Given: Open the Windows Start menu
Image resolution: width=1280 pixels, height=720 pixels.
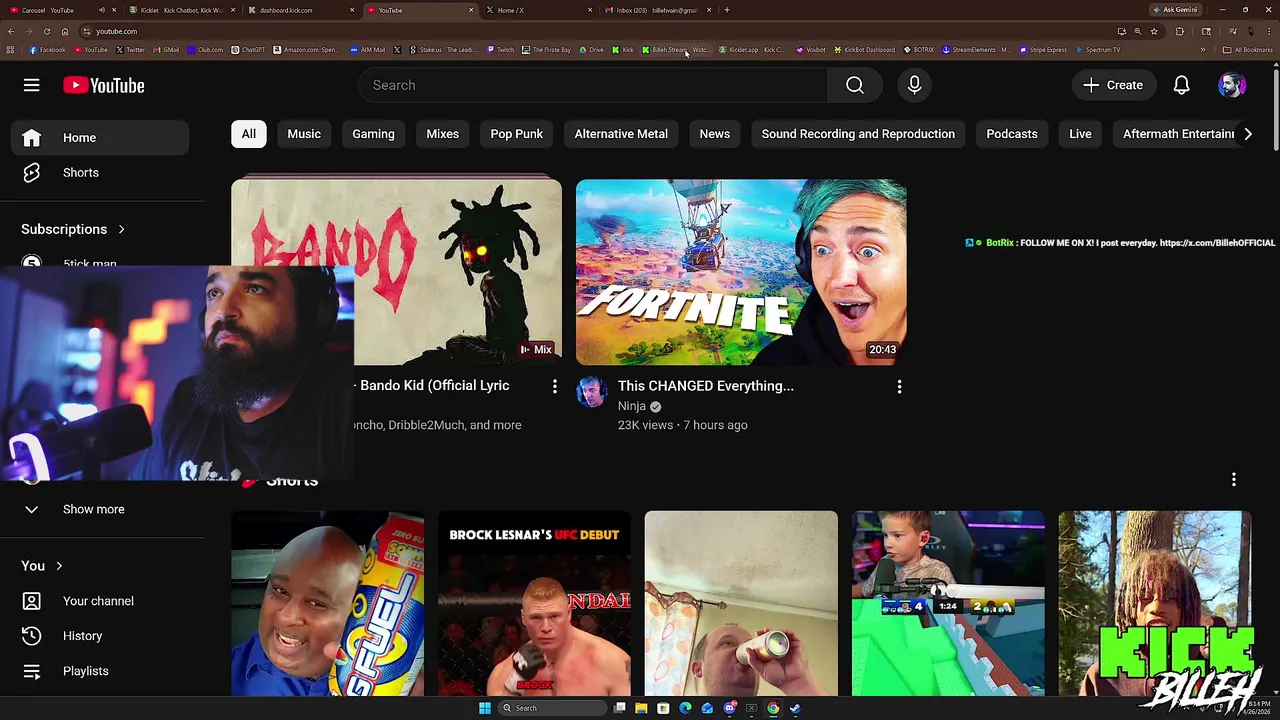Looking at the screenshot, I should point(485,708).
